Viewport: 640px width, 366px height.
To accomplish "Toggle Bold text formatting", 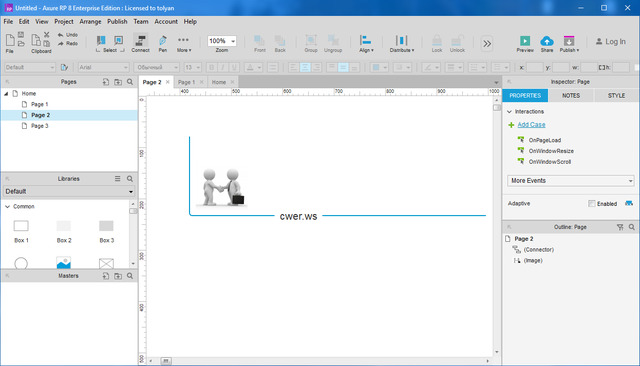I will [x=211, y=67].
